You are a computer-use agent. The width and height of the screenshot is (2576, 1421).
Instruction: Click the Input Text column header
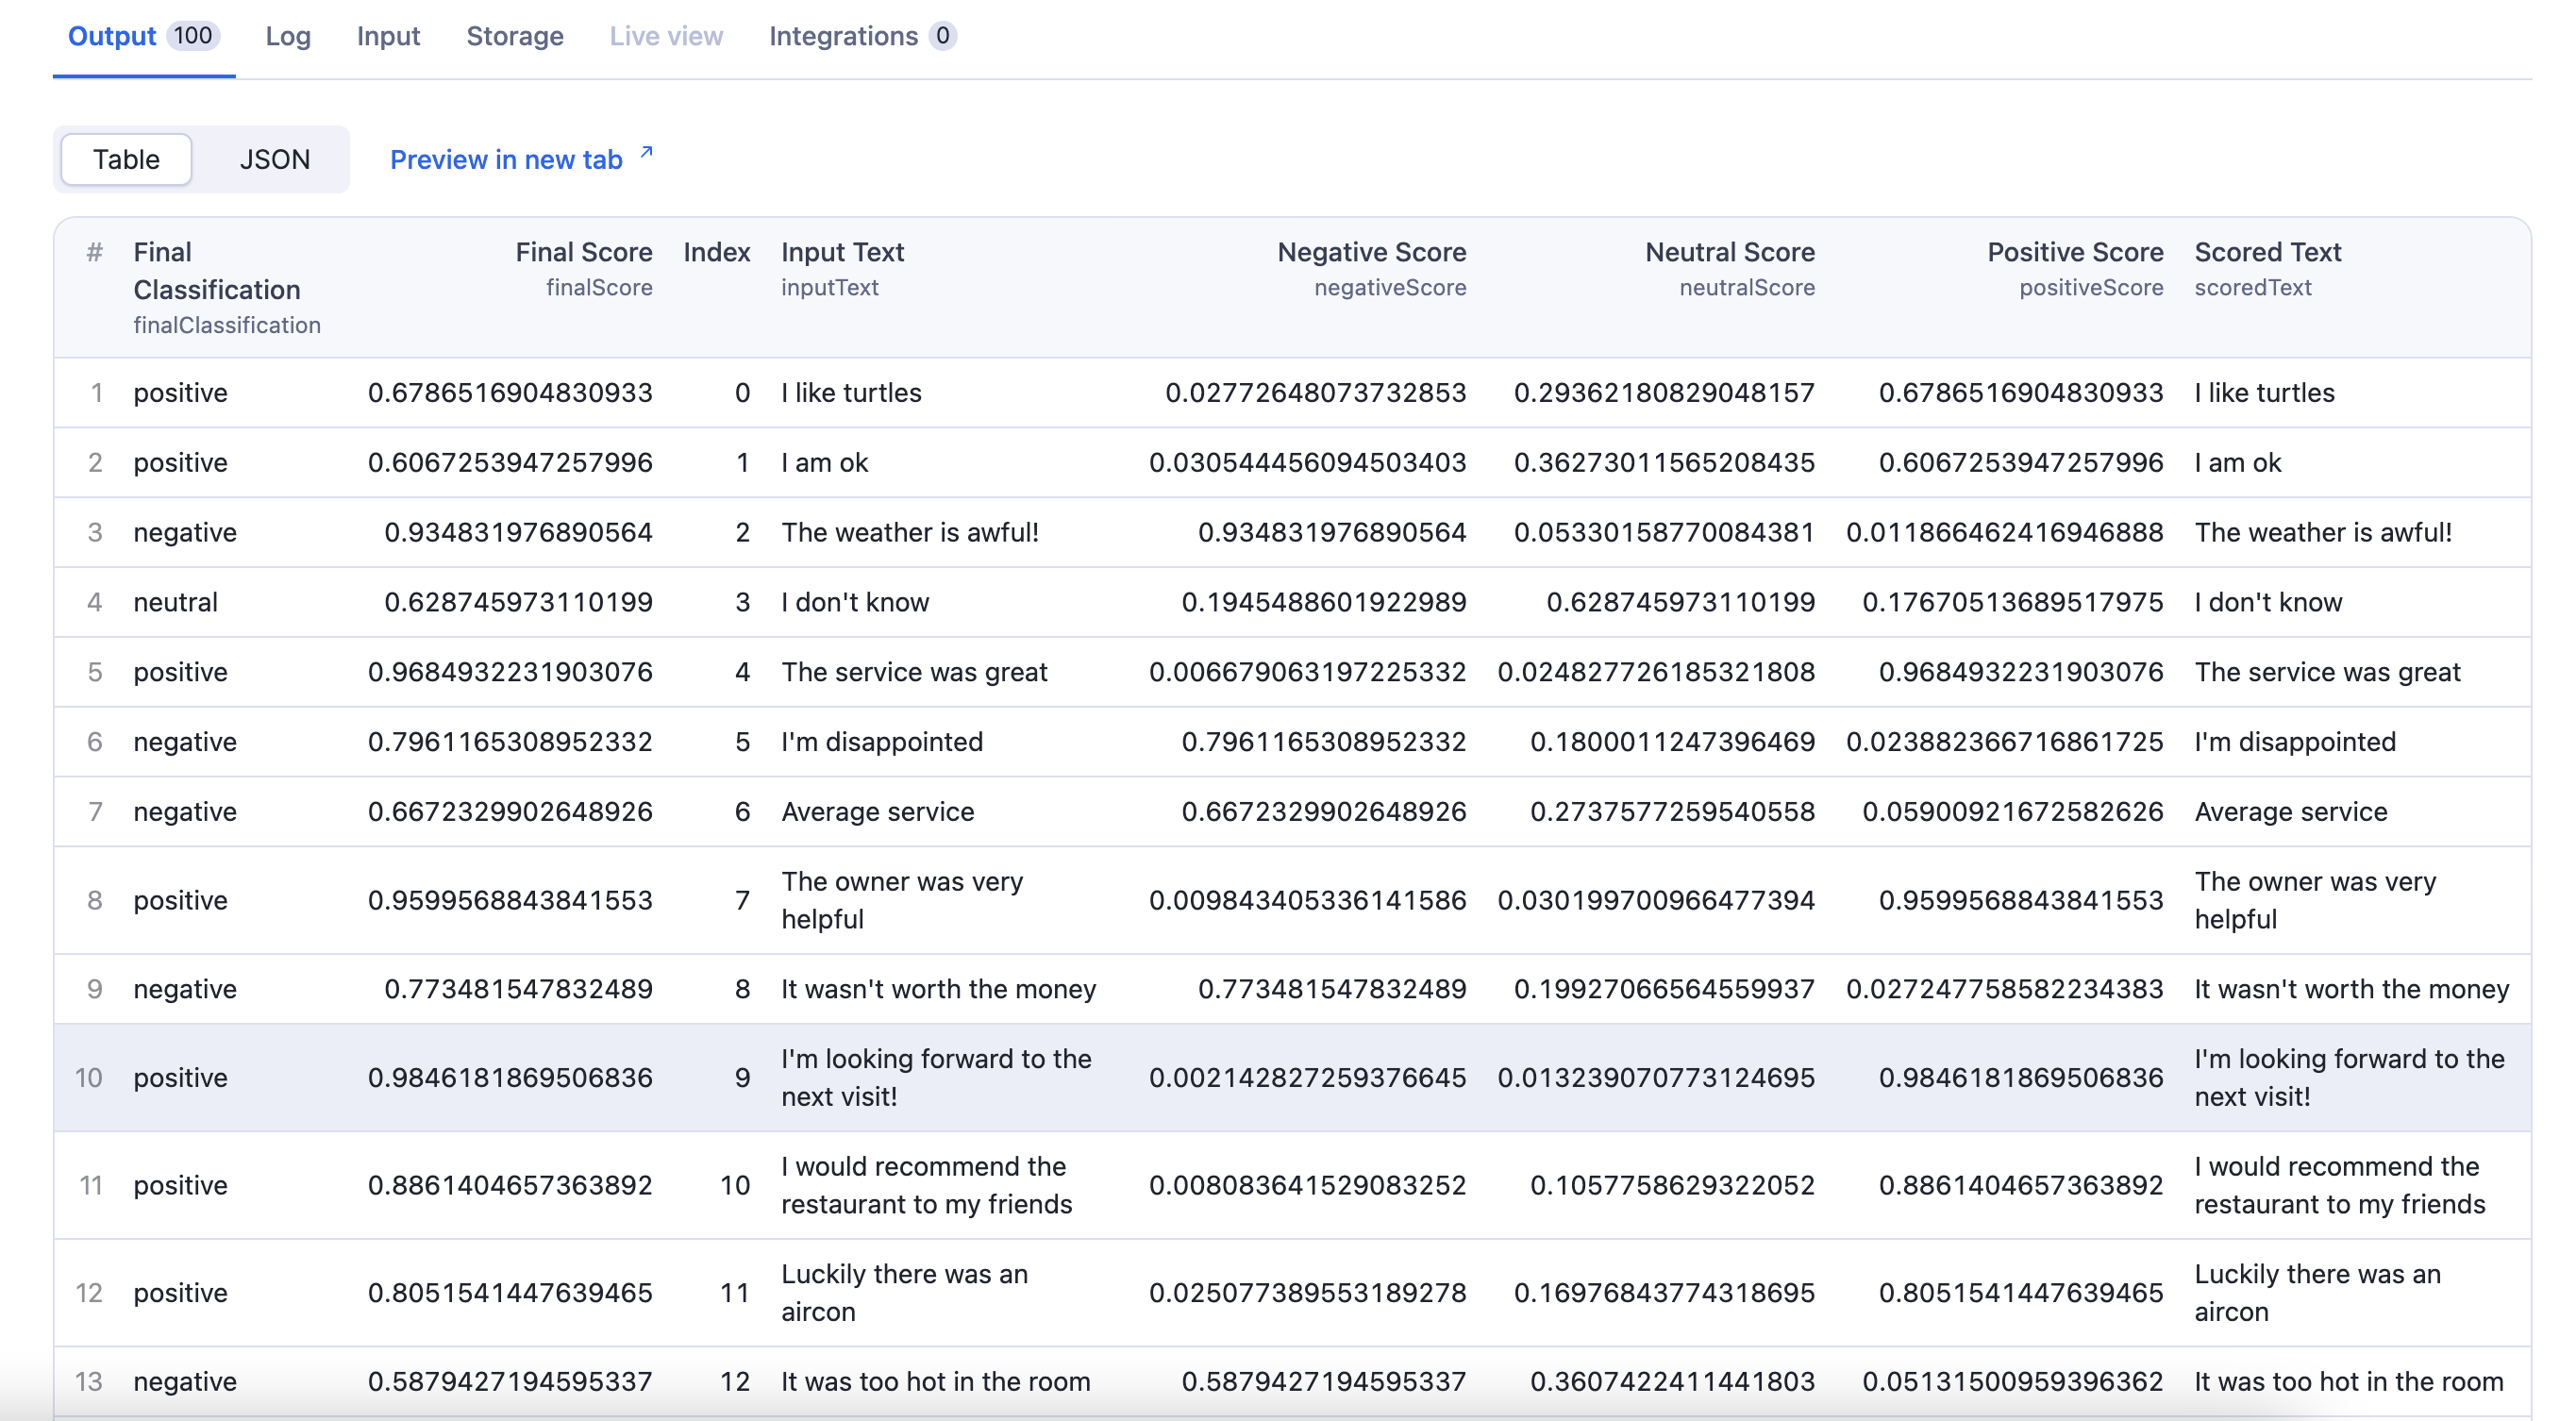(842, 269)
